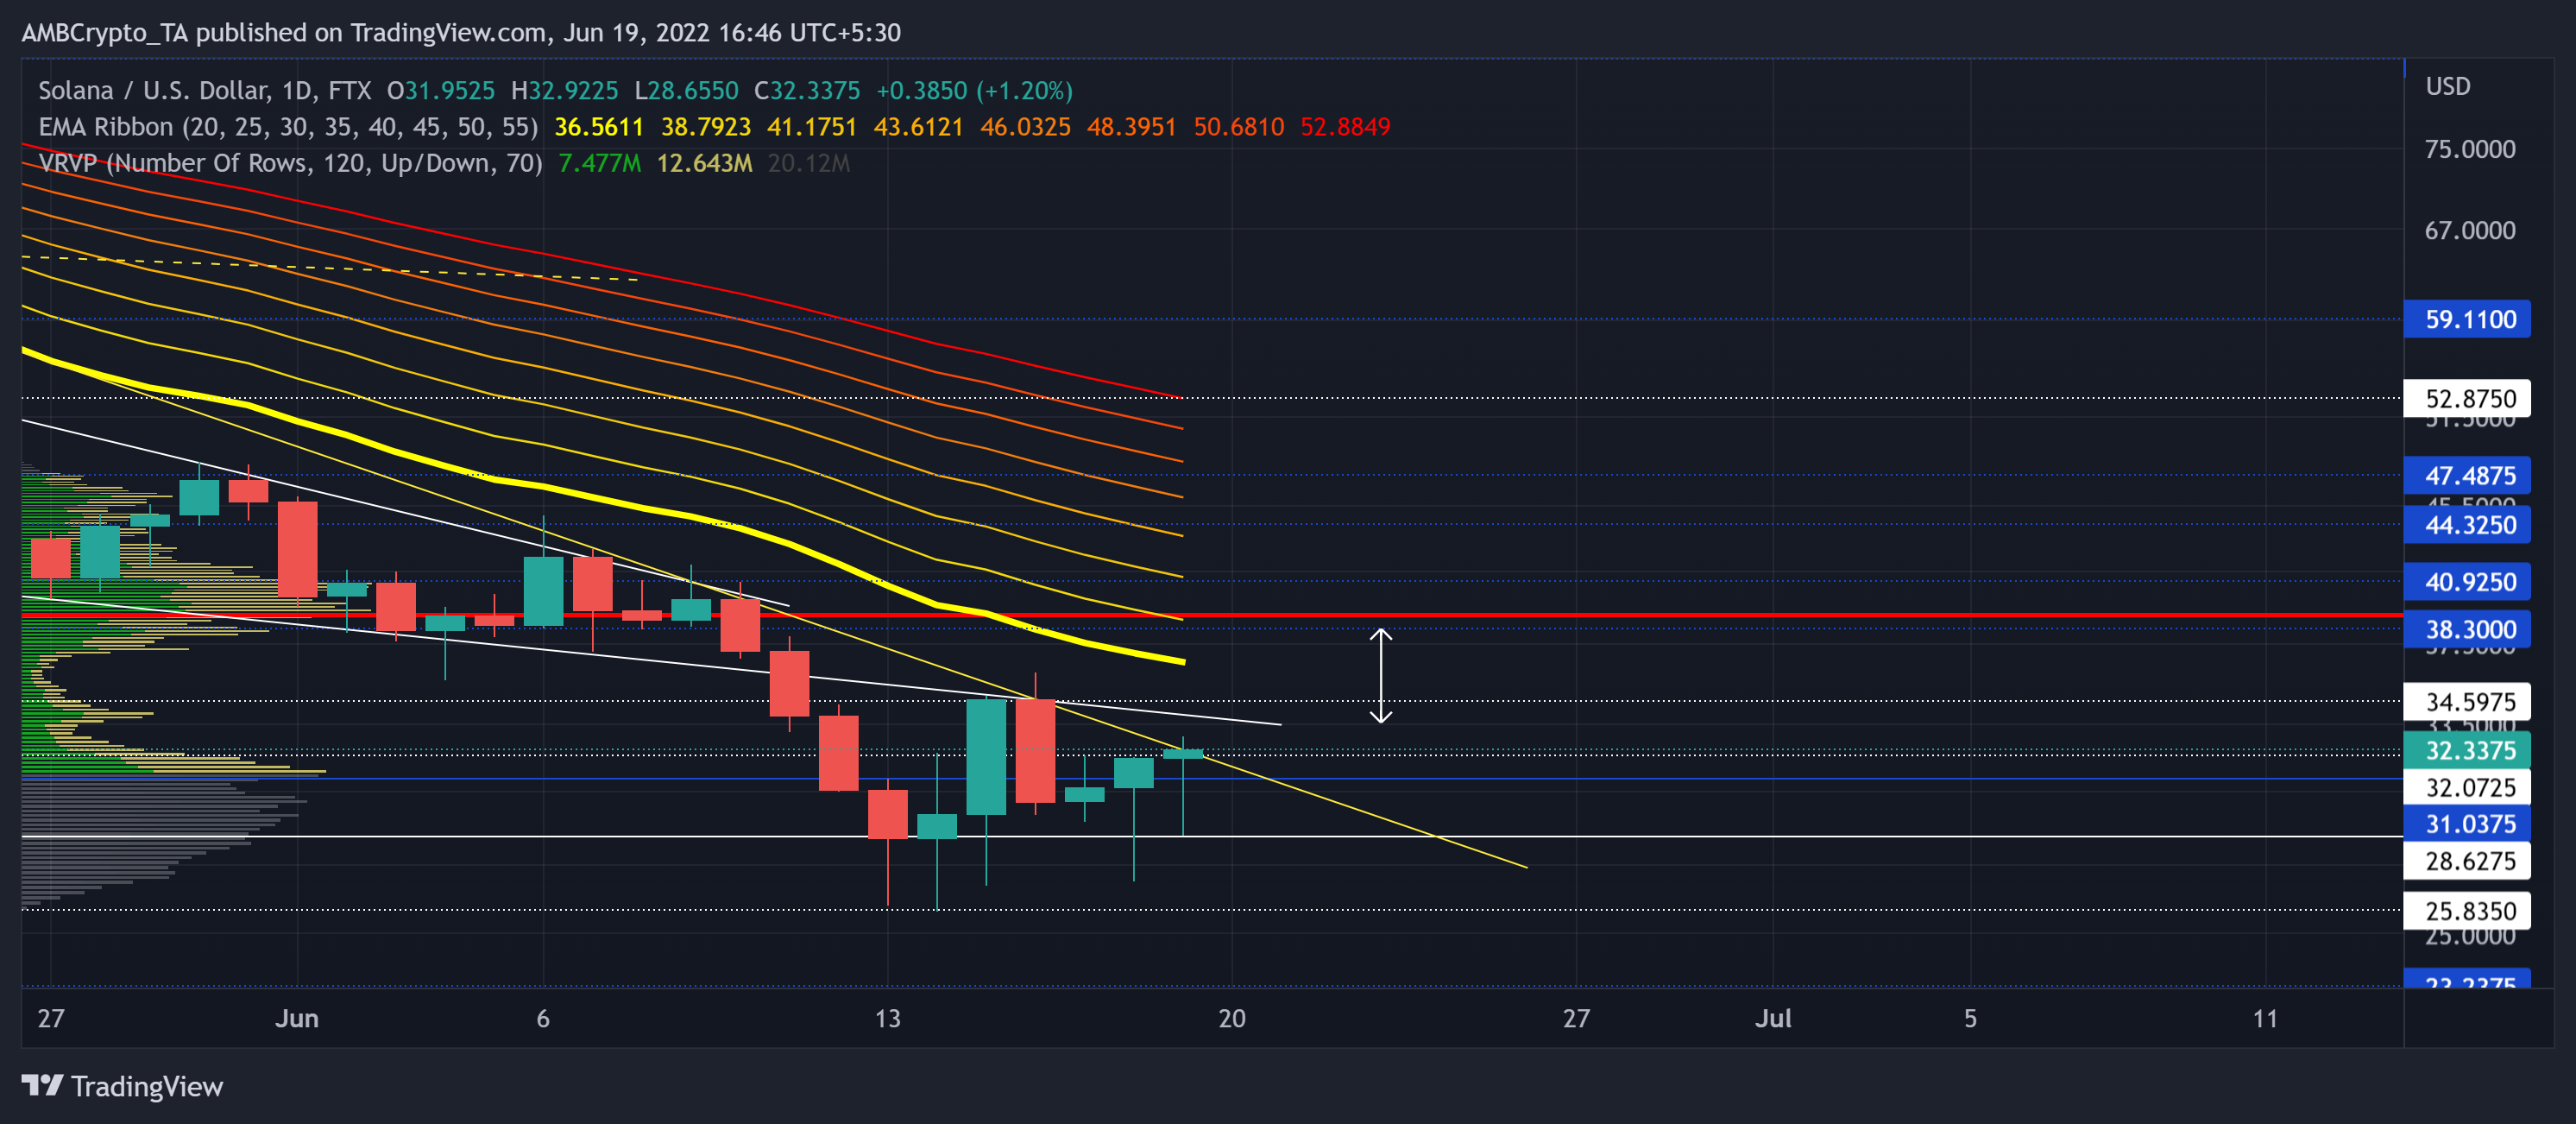This screenshot has height=1124, width=2576.
Task: Click the EMA value 36.5611
Action: click(x=598, y=127)
